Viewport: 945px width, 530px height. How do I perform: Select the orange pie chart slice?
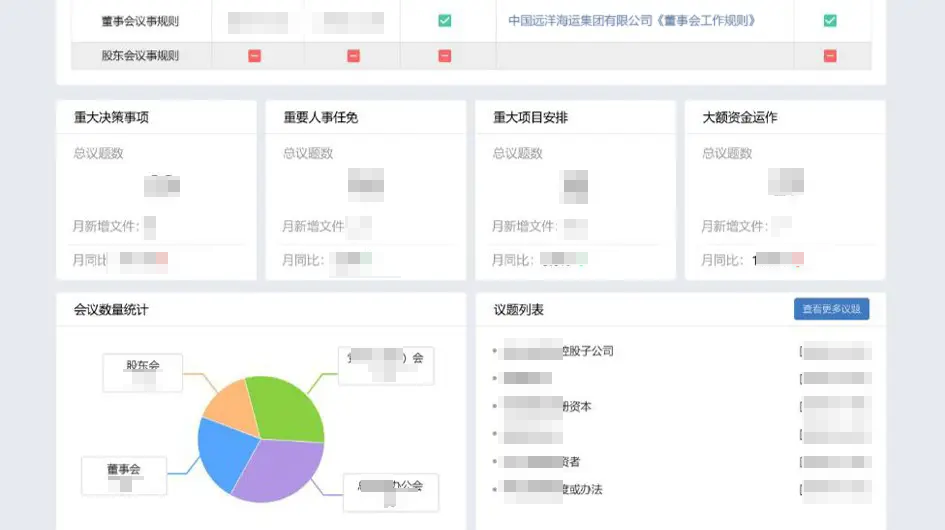pos(232,407)
